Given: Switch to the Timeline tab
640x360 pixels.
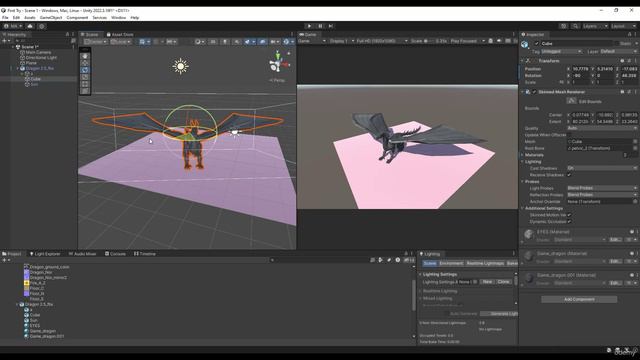Looking at the screenshot, I should click(x=145, y=254).
